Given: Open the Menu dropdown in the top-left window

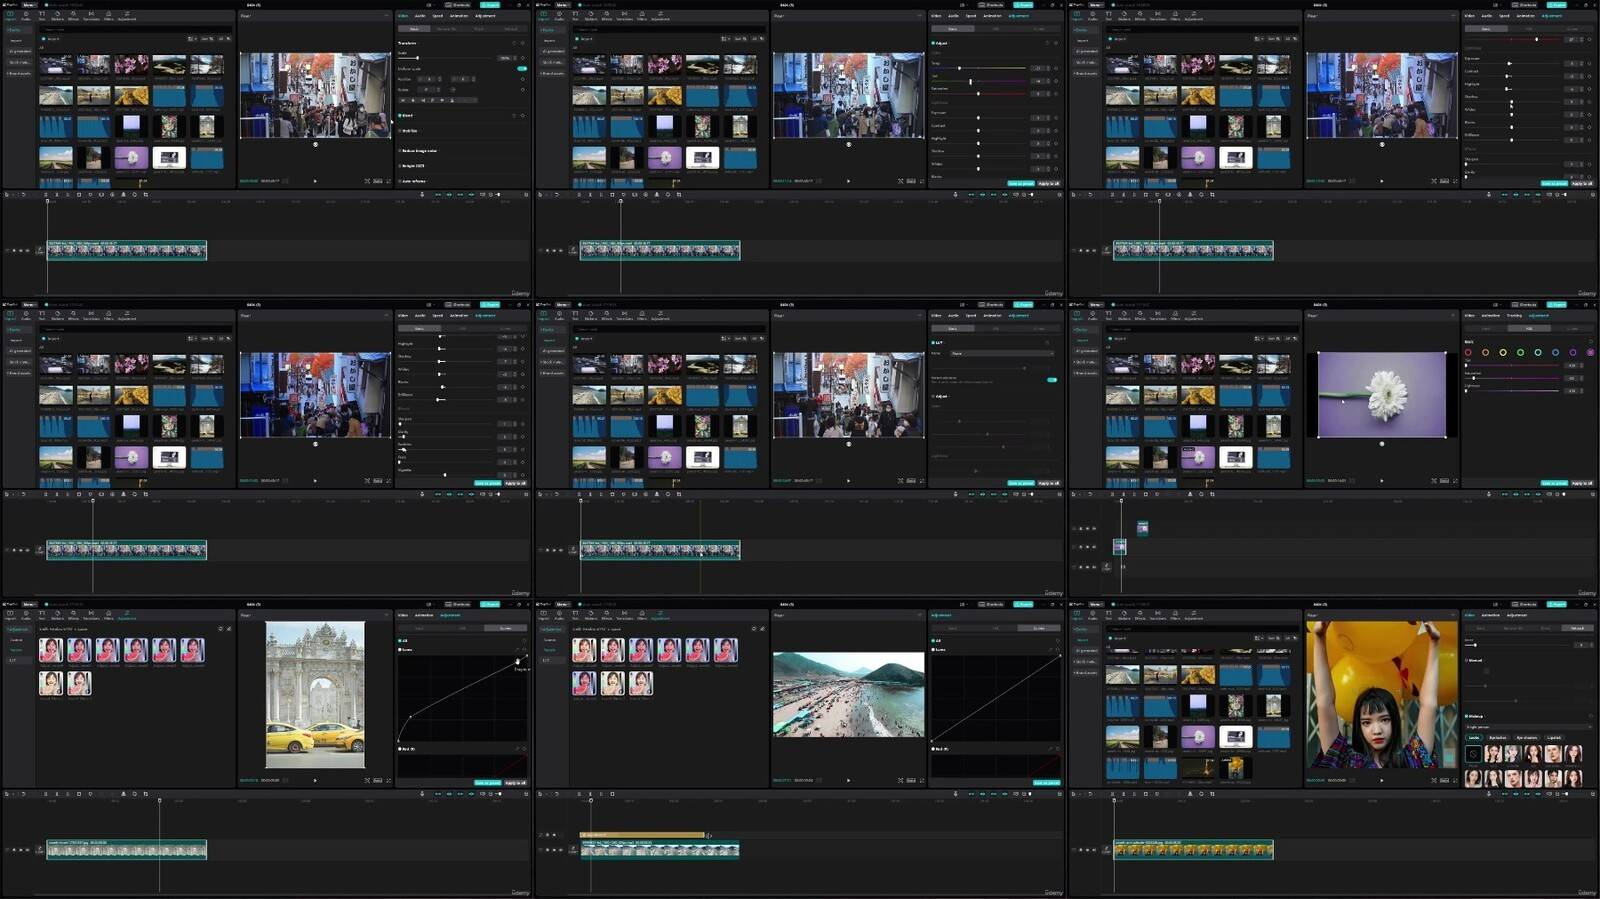Looking at the screenshot, I should pos(29,5).
